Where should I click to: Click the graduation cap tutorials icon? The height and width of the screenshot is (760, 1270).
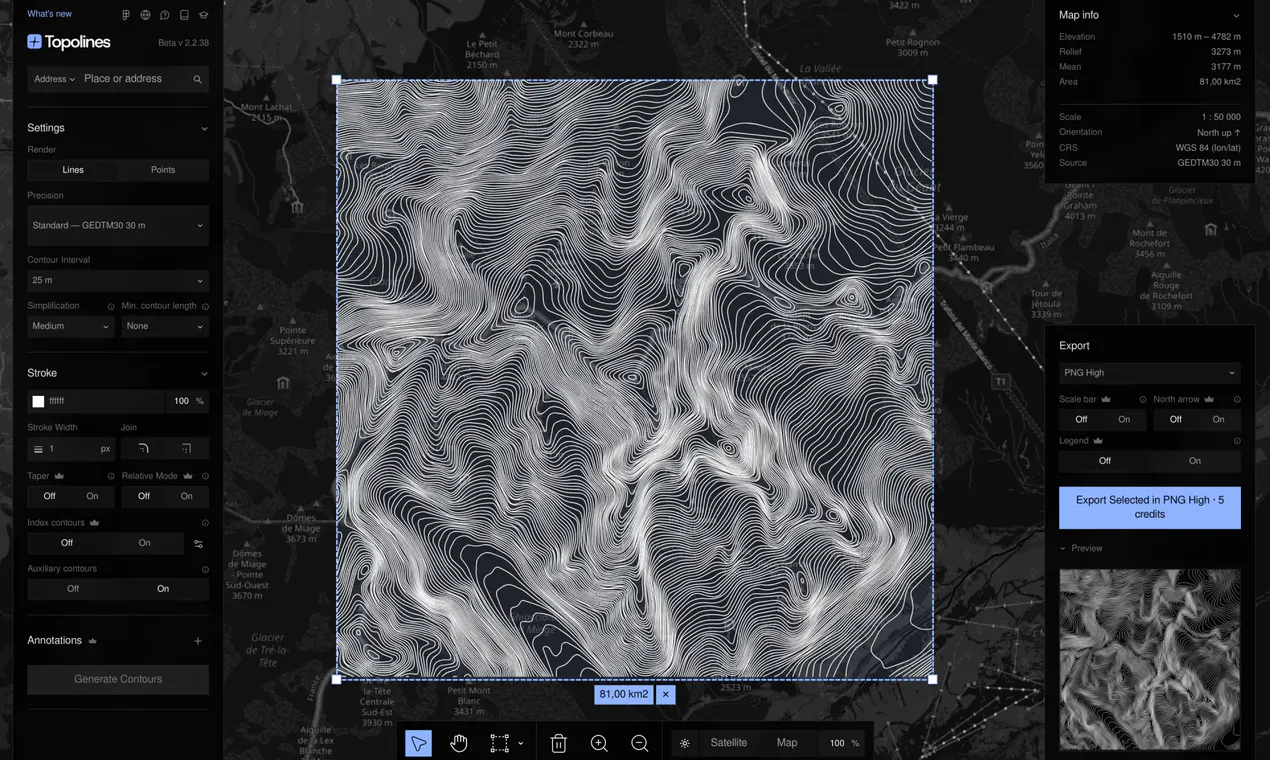(204, 15)
